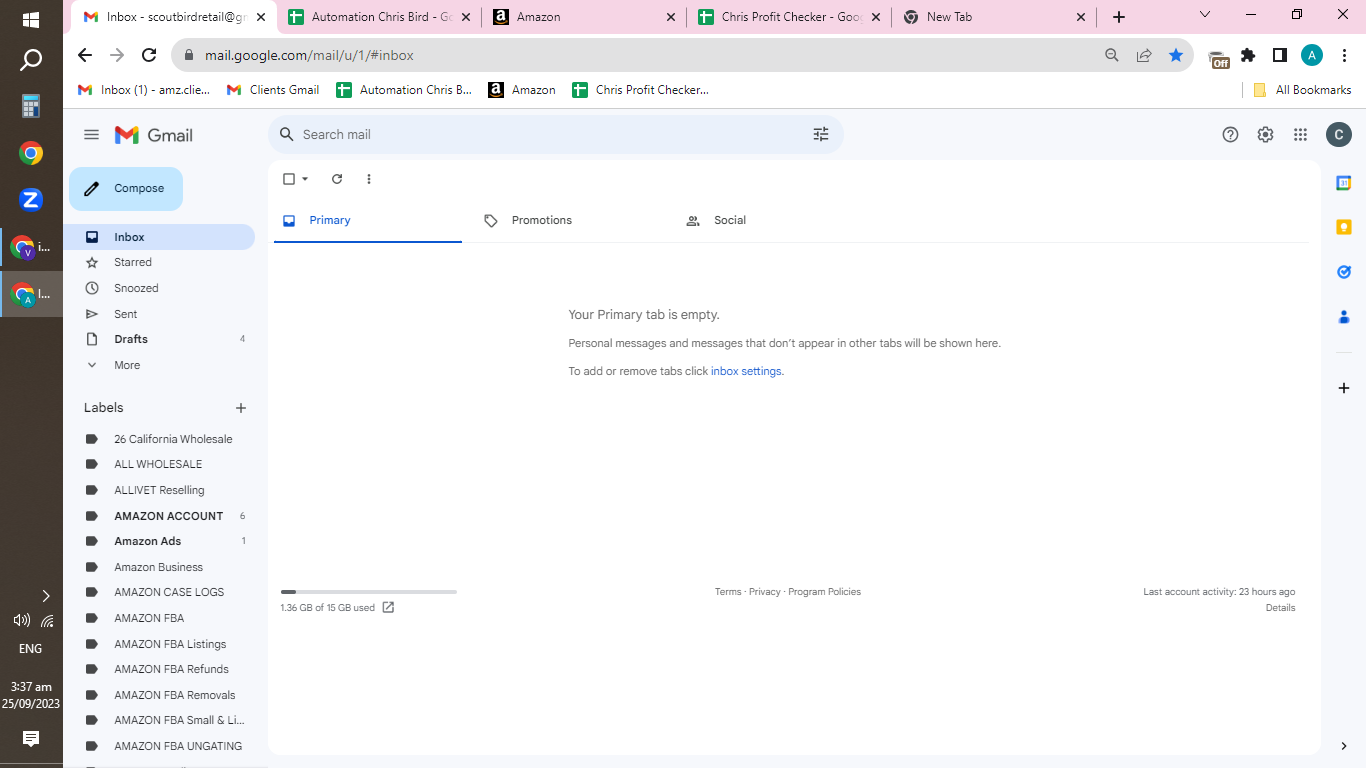
Task: Switch to Chris Profit Checker browser tab
Action: 789,17
